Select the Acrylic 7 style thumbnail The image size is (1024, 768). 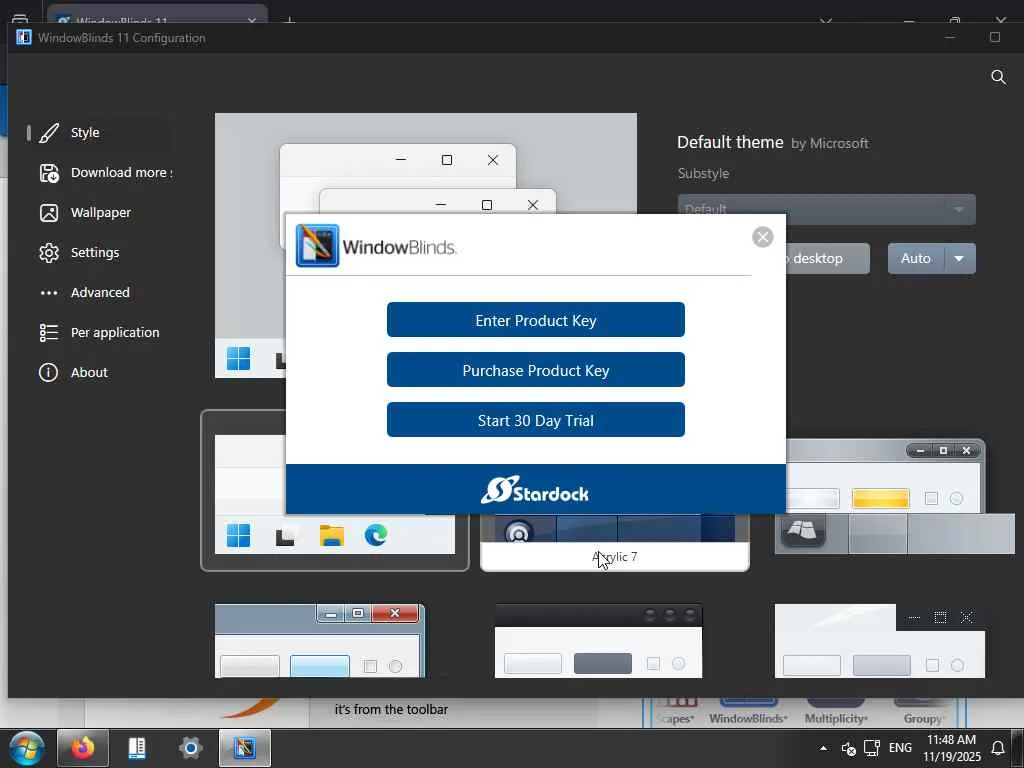[x=615, y=542]
